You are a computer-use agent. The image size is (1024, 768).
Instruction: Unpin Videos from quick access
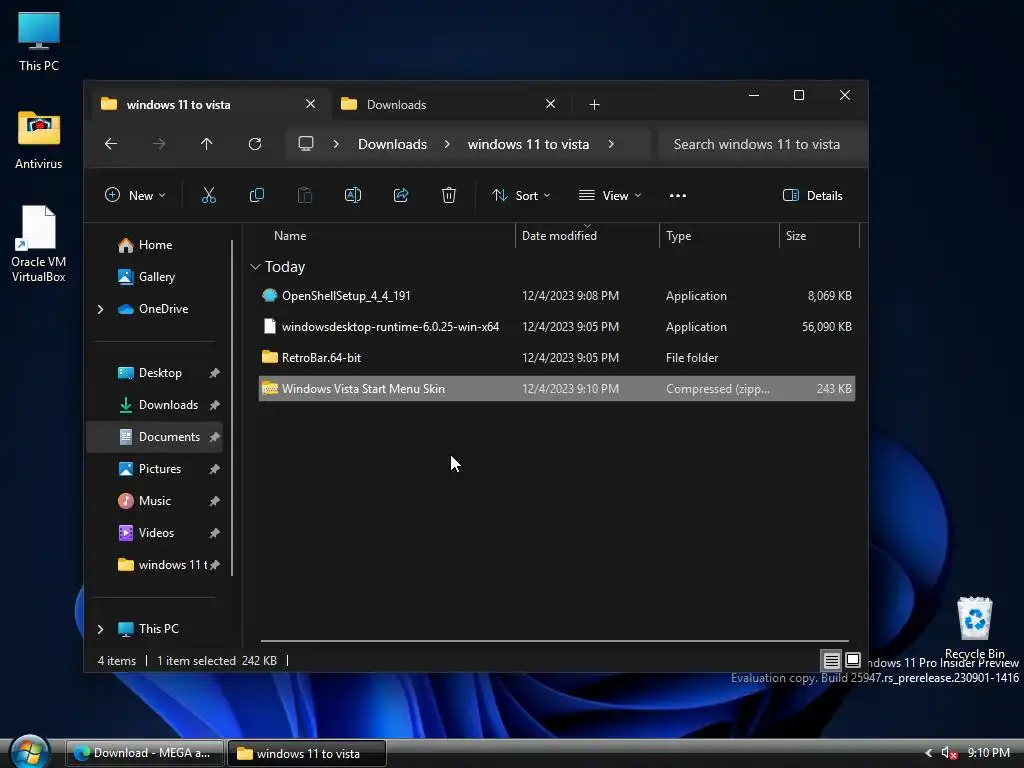pos(214,533)
